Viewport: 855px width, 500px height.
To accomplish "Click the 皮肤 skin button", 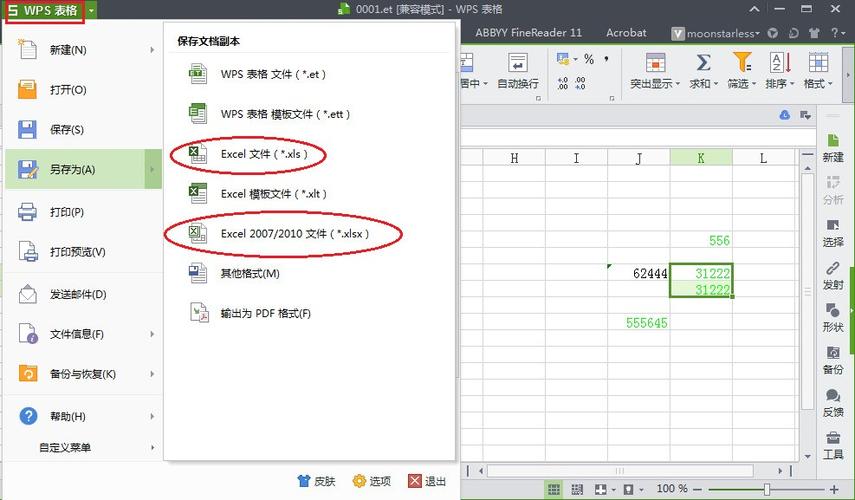I will click(316, 481).
